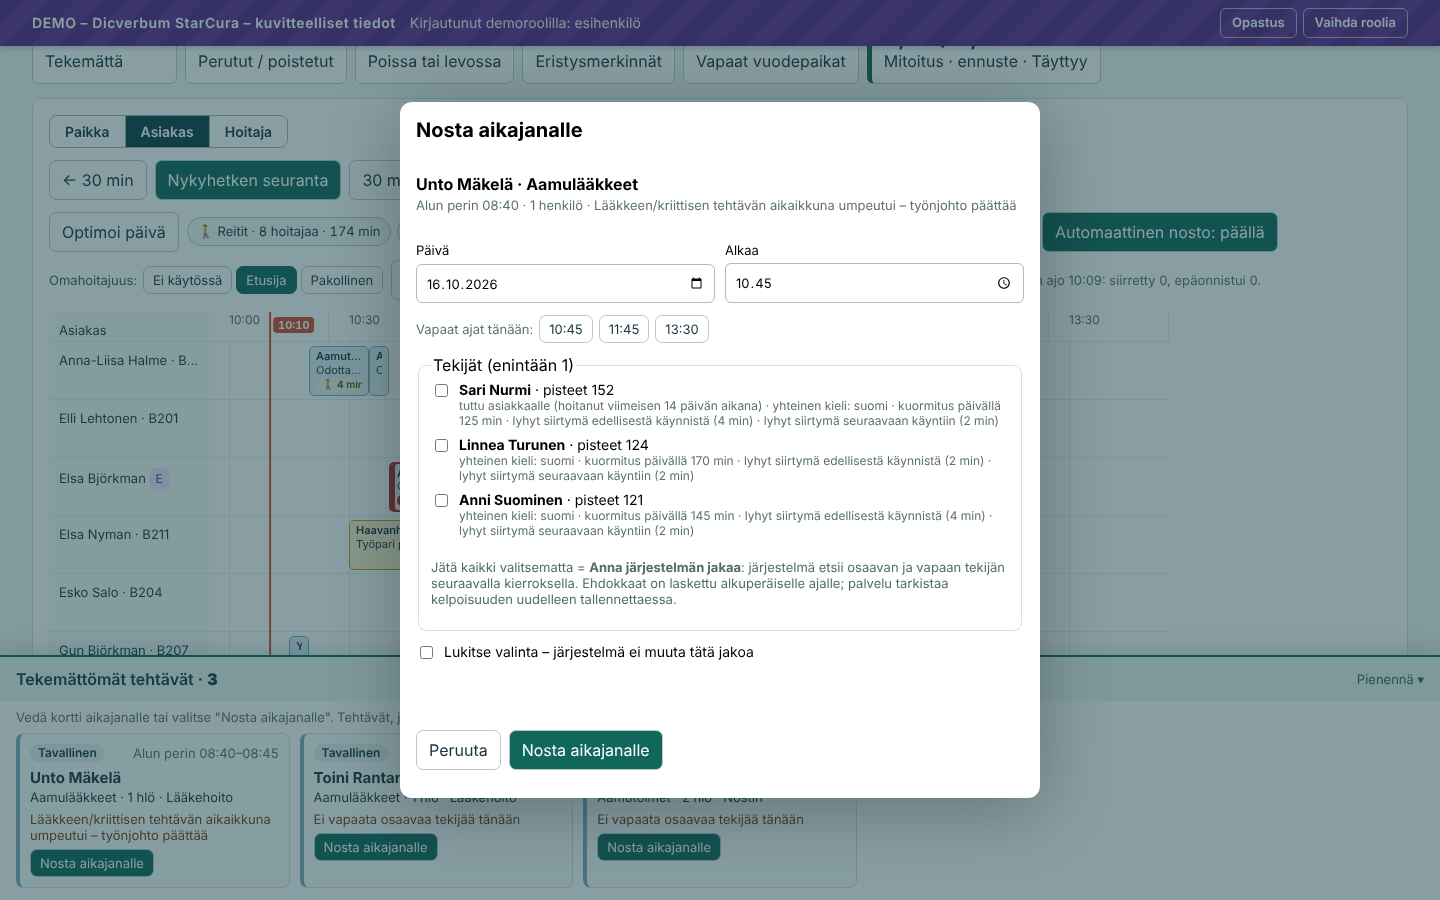
Task: Switch to the Hoitaja view tab
Action: tap(248, 132)
